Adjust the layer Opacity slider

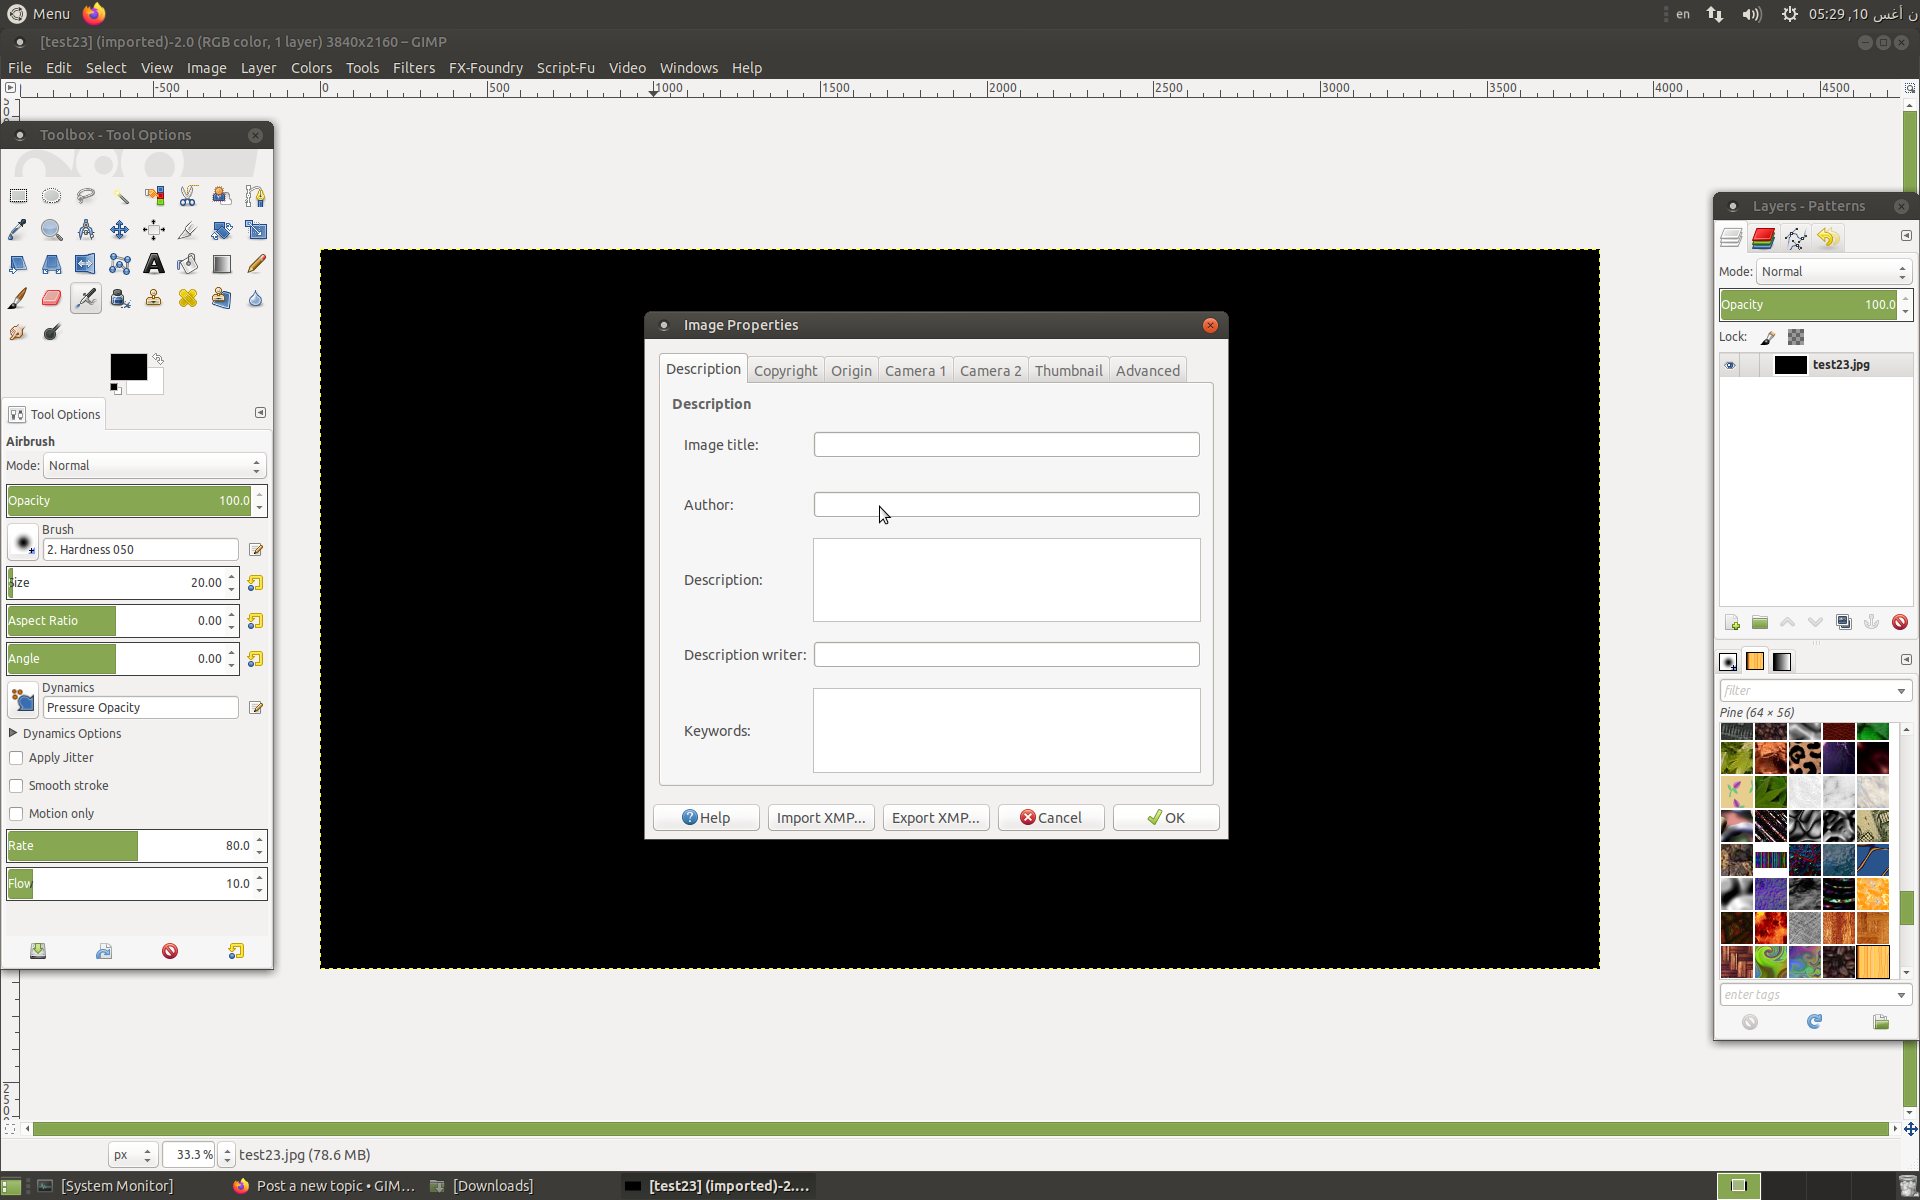[1808, 305]
